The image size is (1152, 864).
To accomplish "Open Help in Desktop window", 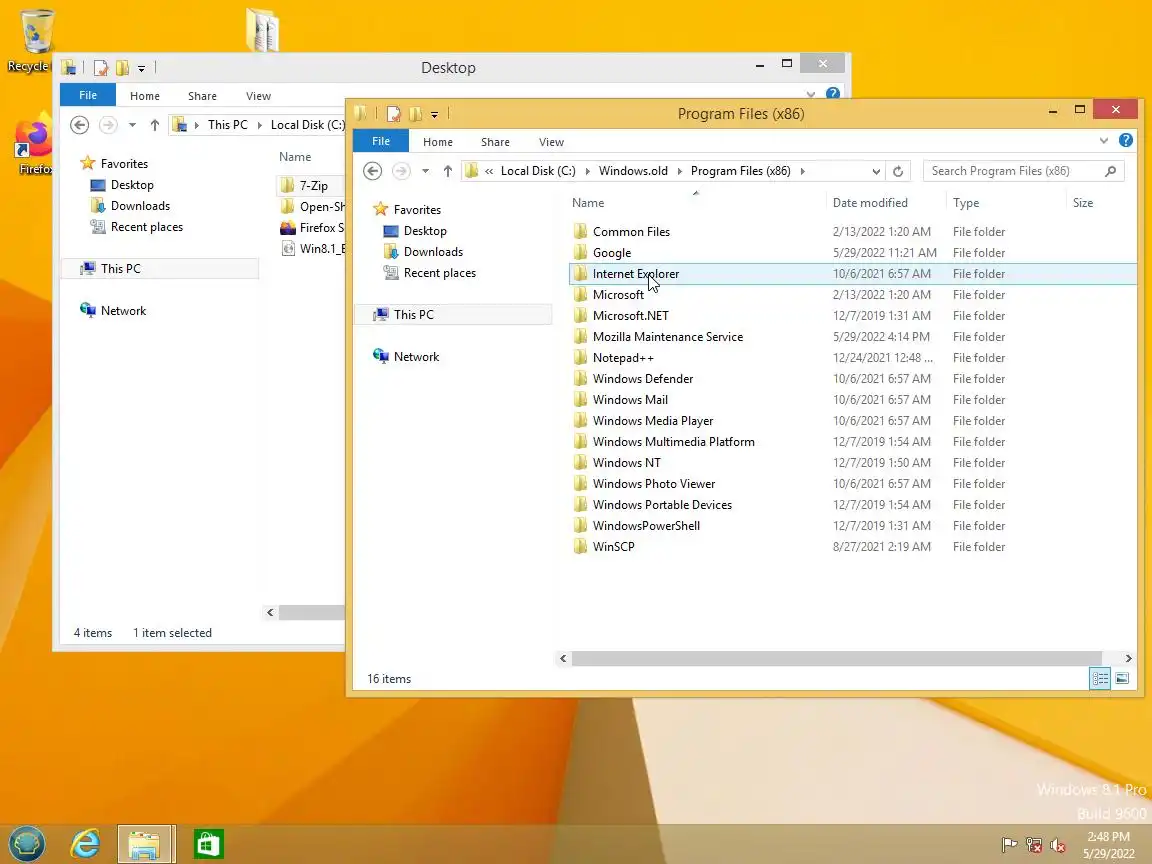I will tap(832, 93).
